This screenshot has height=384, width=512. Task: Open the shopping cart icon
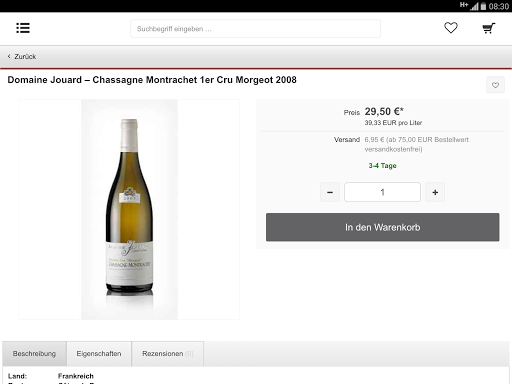click(x=489, y=28)
